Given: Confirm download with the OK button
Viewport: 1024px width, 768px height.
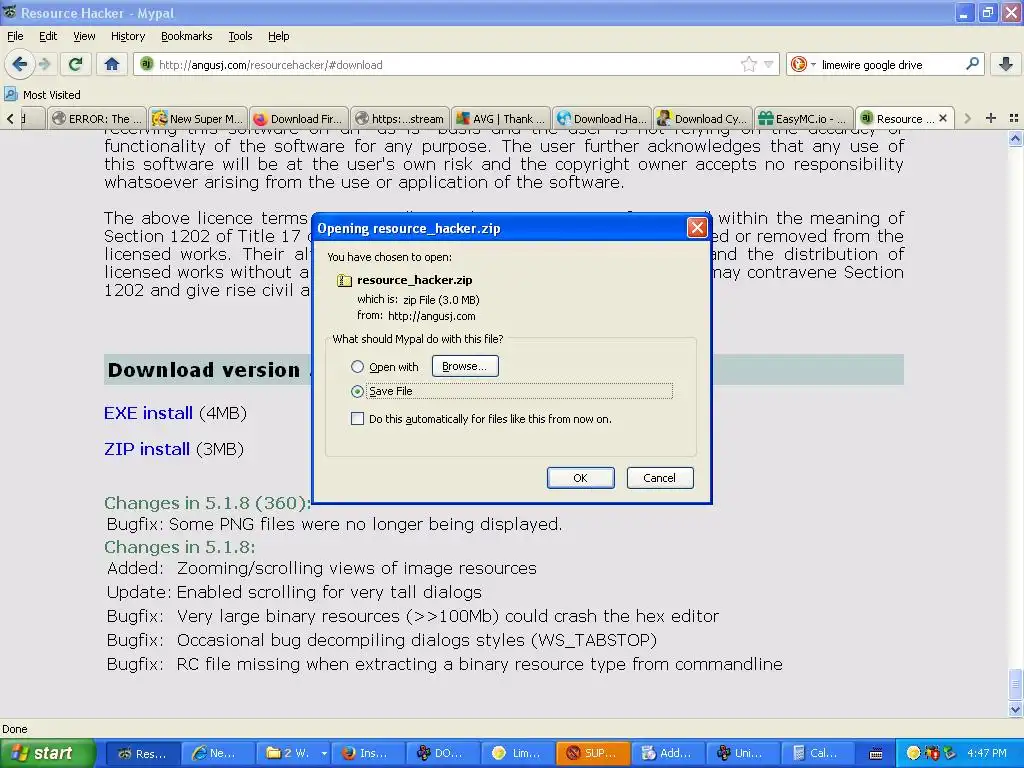Looking at the screenshot, I should (x=580, y=477).
